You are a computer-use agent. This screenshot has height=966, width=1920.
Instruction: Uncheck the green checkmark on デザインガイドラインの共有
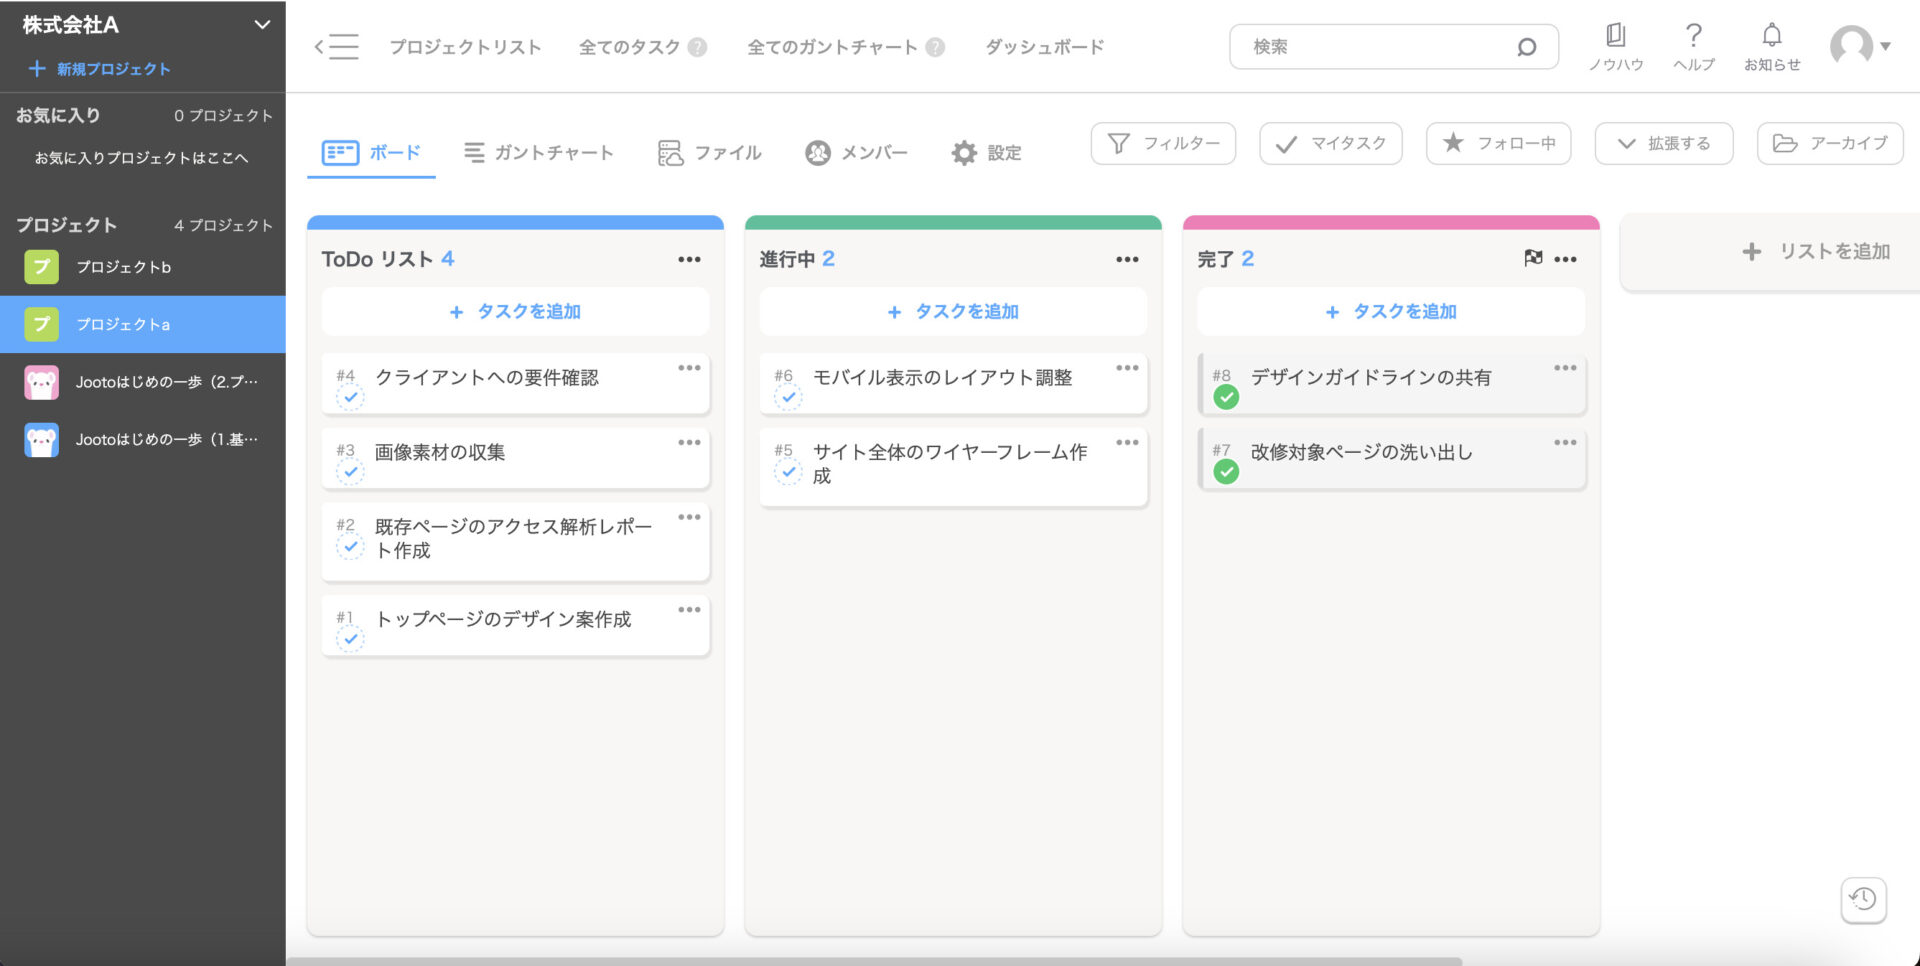[1226, 397]
